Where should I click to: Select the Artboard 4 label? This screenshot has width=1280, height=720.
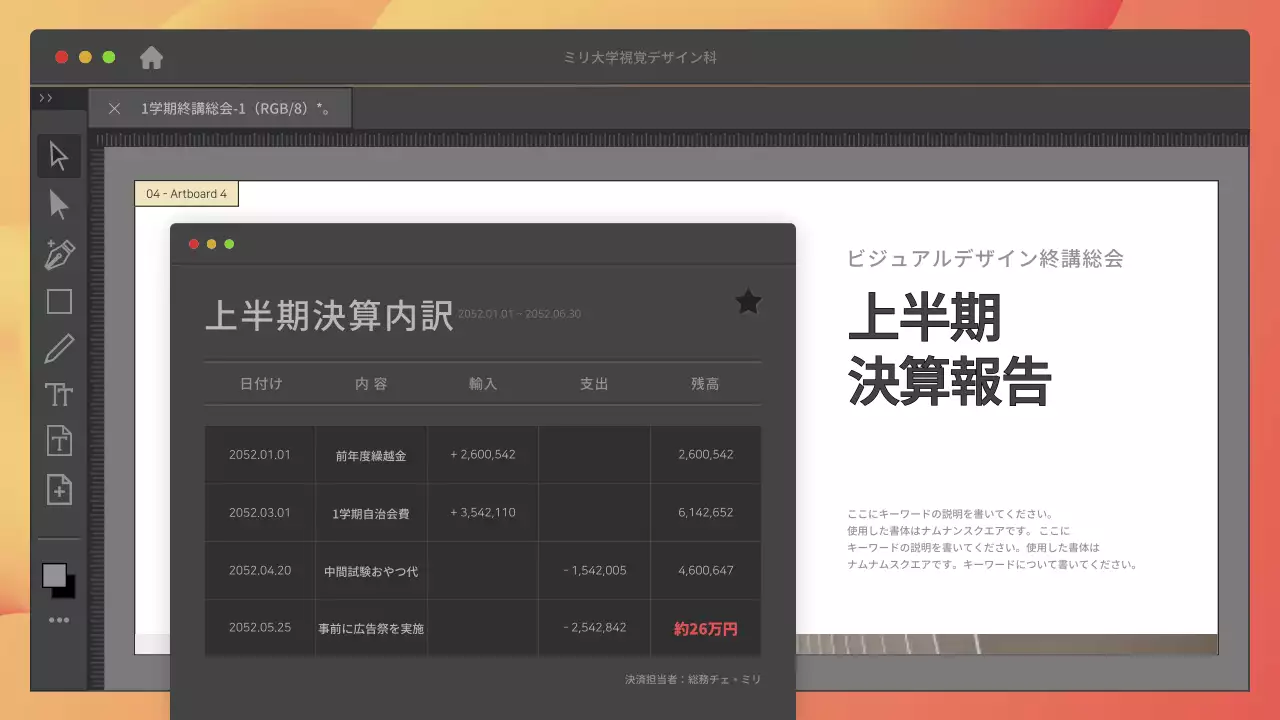pyautogui.click(x=186, y=193)
